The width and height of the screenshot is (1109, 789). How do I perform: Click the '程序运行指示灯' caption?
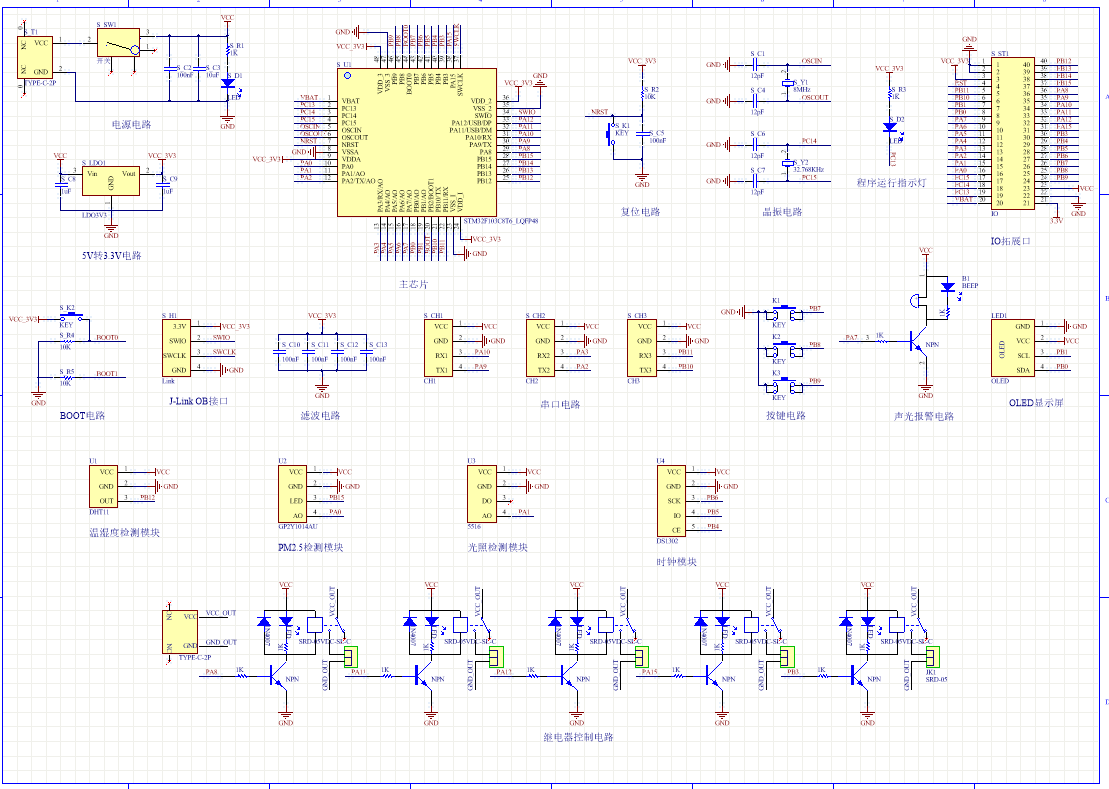click(891, 182)
